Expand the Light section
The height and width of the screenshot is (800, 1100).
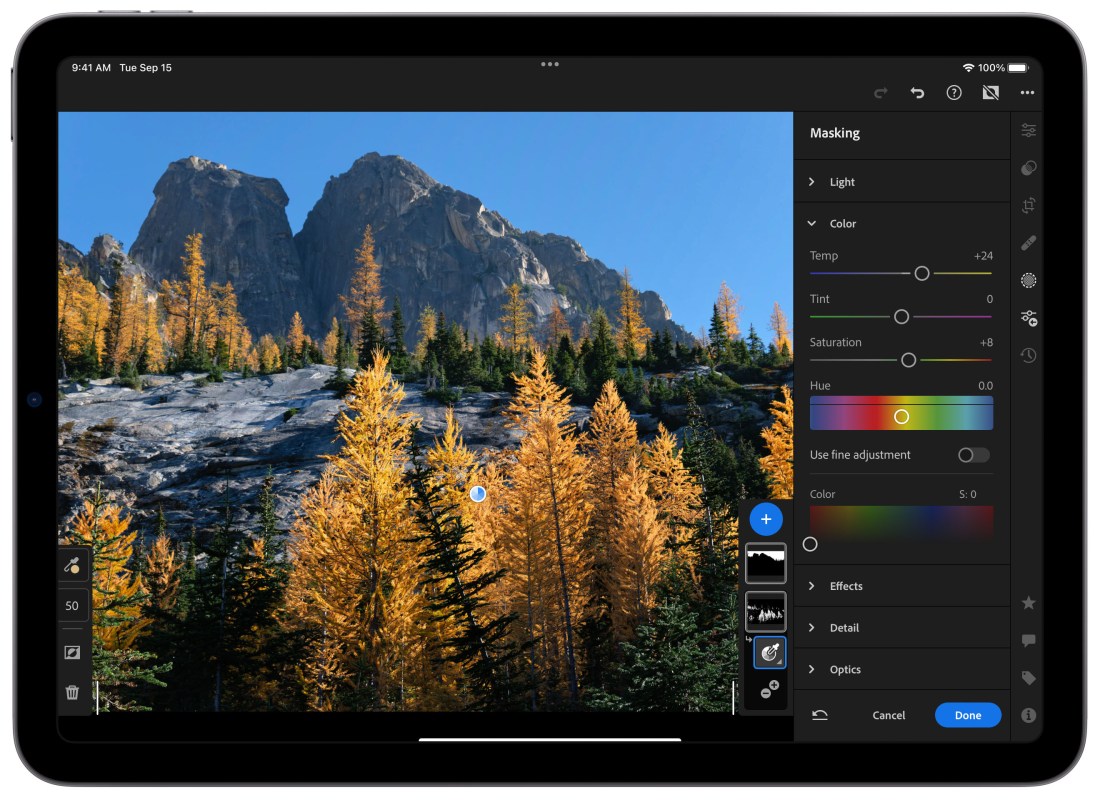tap(842, 182)
